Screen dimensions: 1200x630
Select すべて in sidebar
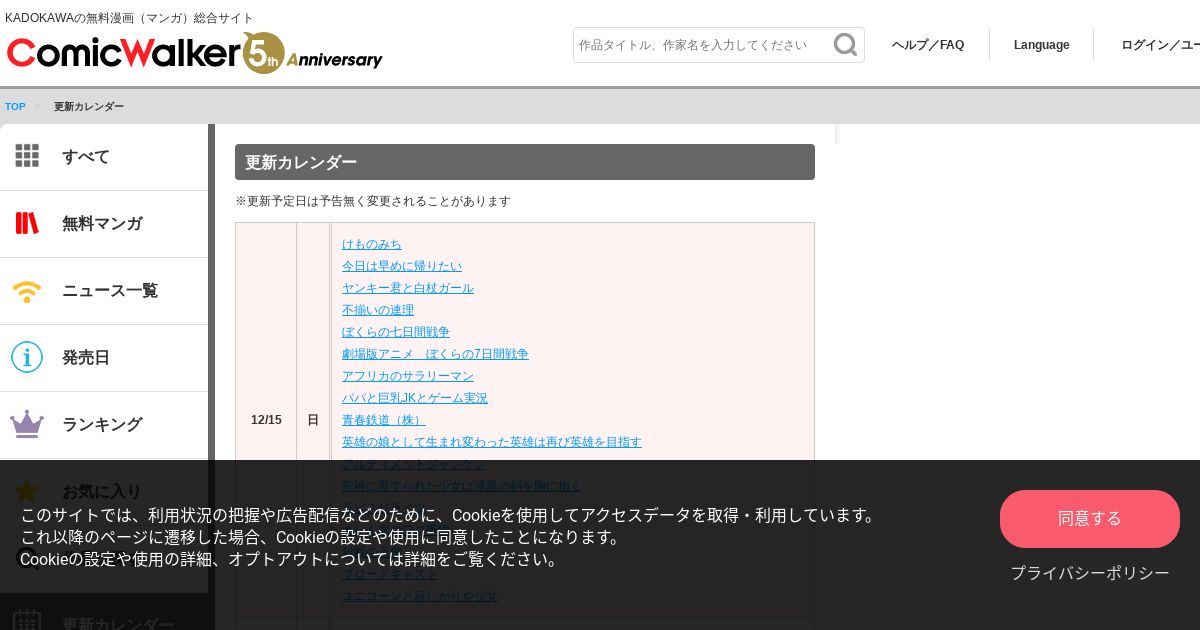104,157
